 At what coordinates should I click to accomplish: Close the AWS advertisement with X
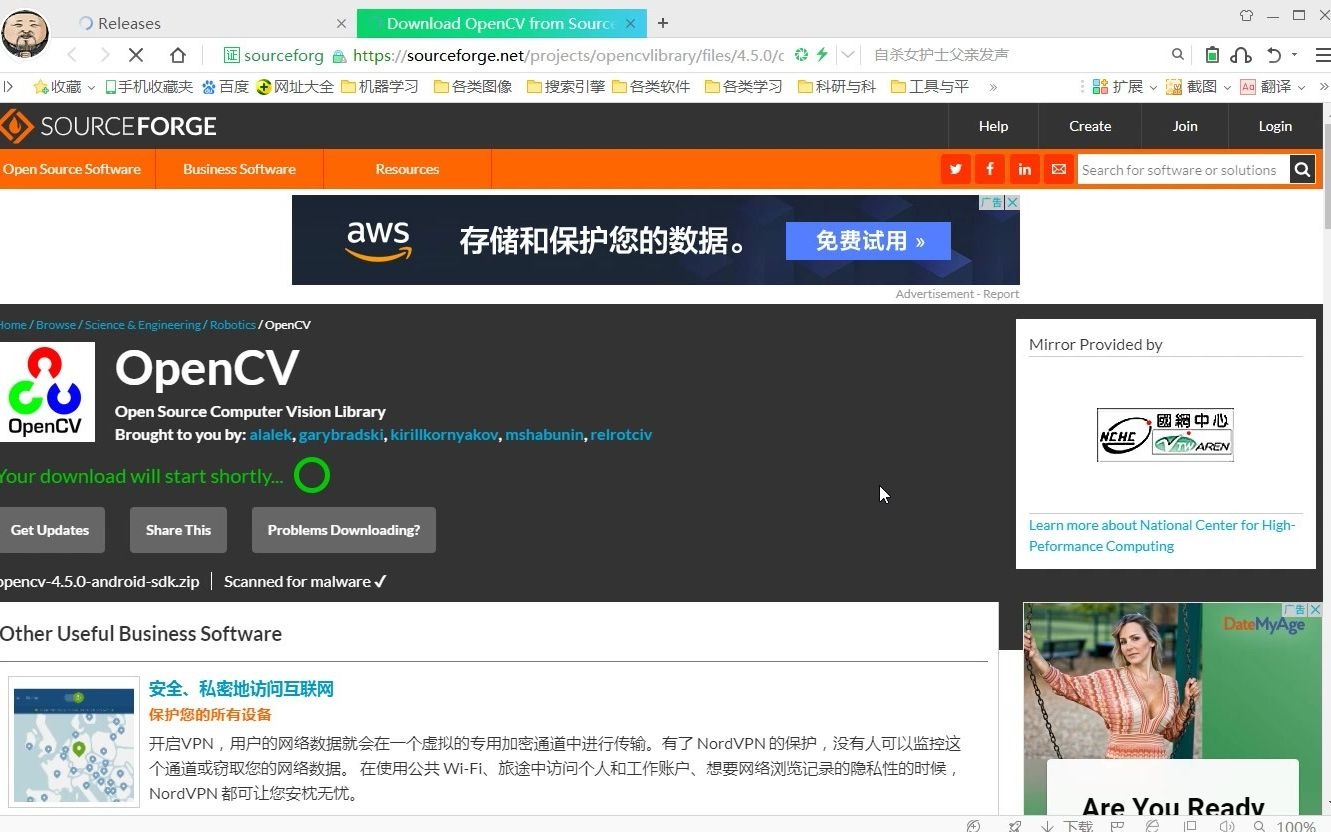click(1012, 202)
